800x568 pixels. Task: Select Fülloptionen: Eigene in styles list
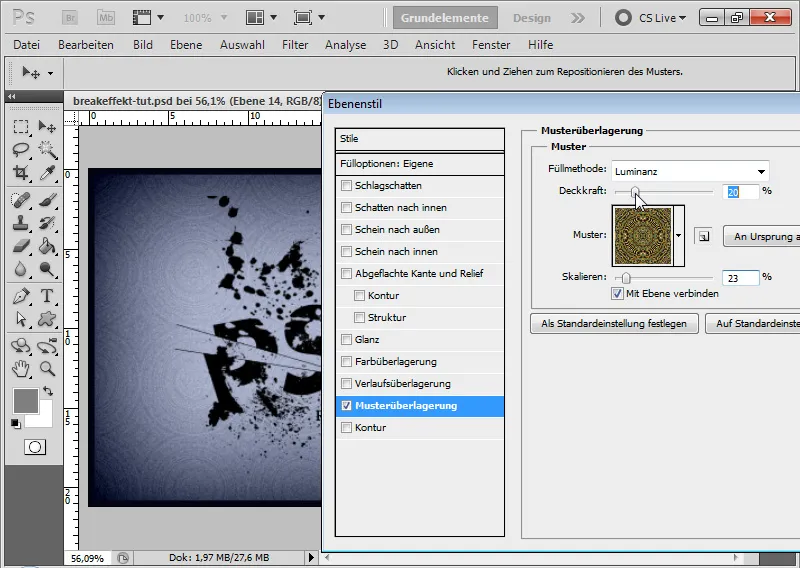[419, 164]
